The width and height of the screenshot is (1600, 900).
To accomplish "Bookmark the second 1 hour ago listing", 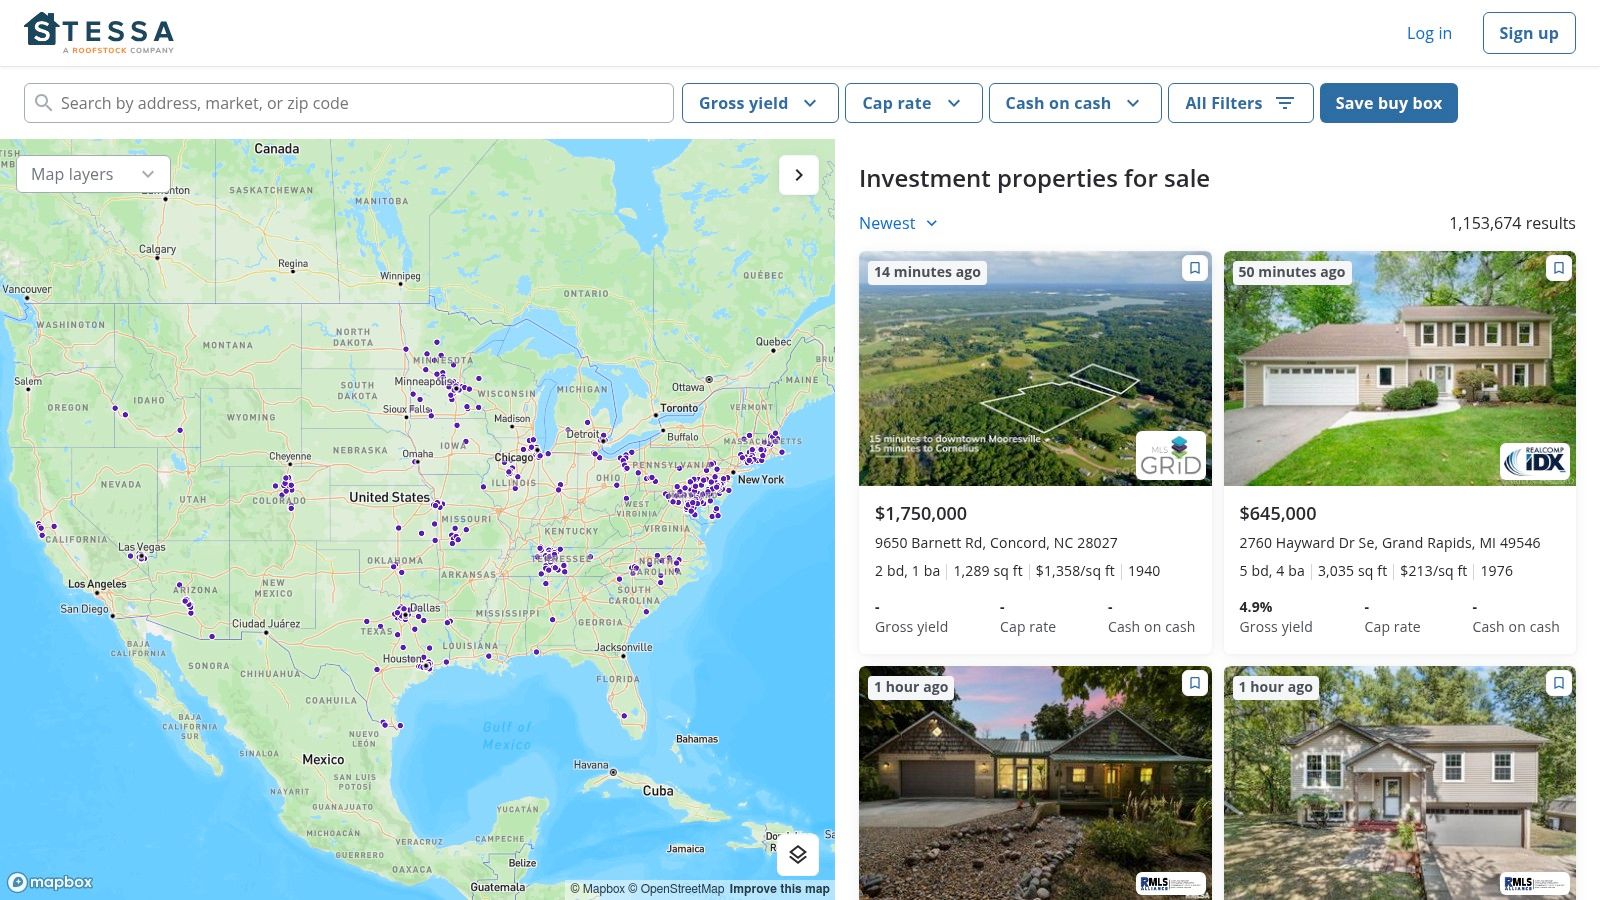I will pyautogui.click(x=1558, y=683).
